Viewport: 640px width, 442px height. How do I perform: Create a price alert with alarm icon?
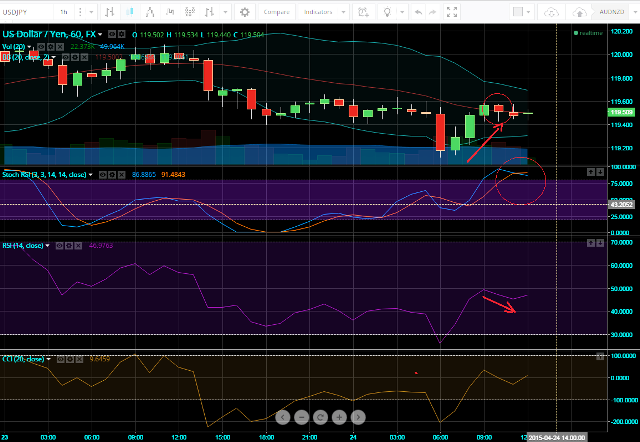363,12
